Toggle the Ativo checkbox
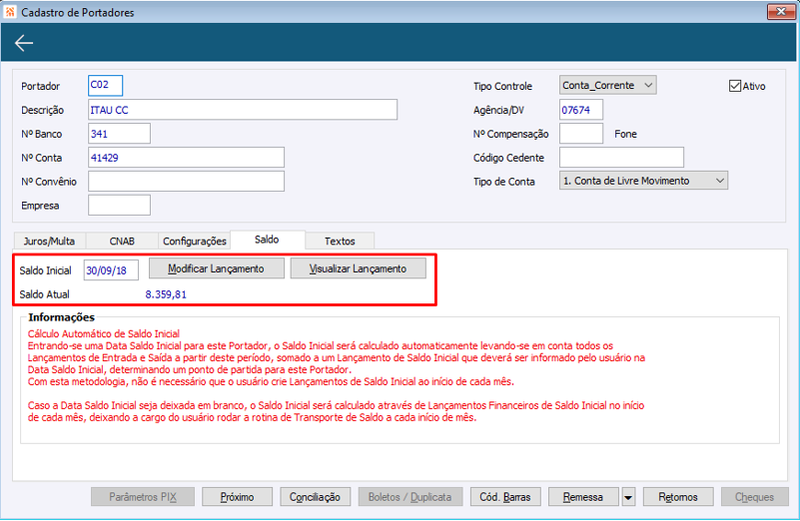The width and height of the screenshot is (800, 521). [735, 86]
